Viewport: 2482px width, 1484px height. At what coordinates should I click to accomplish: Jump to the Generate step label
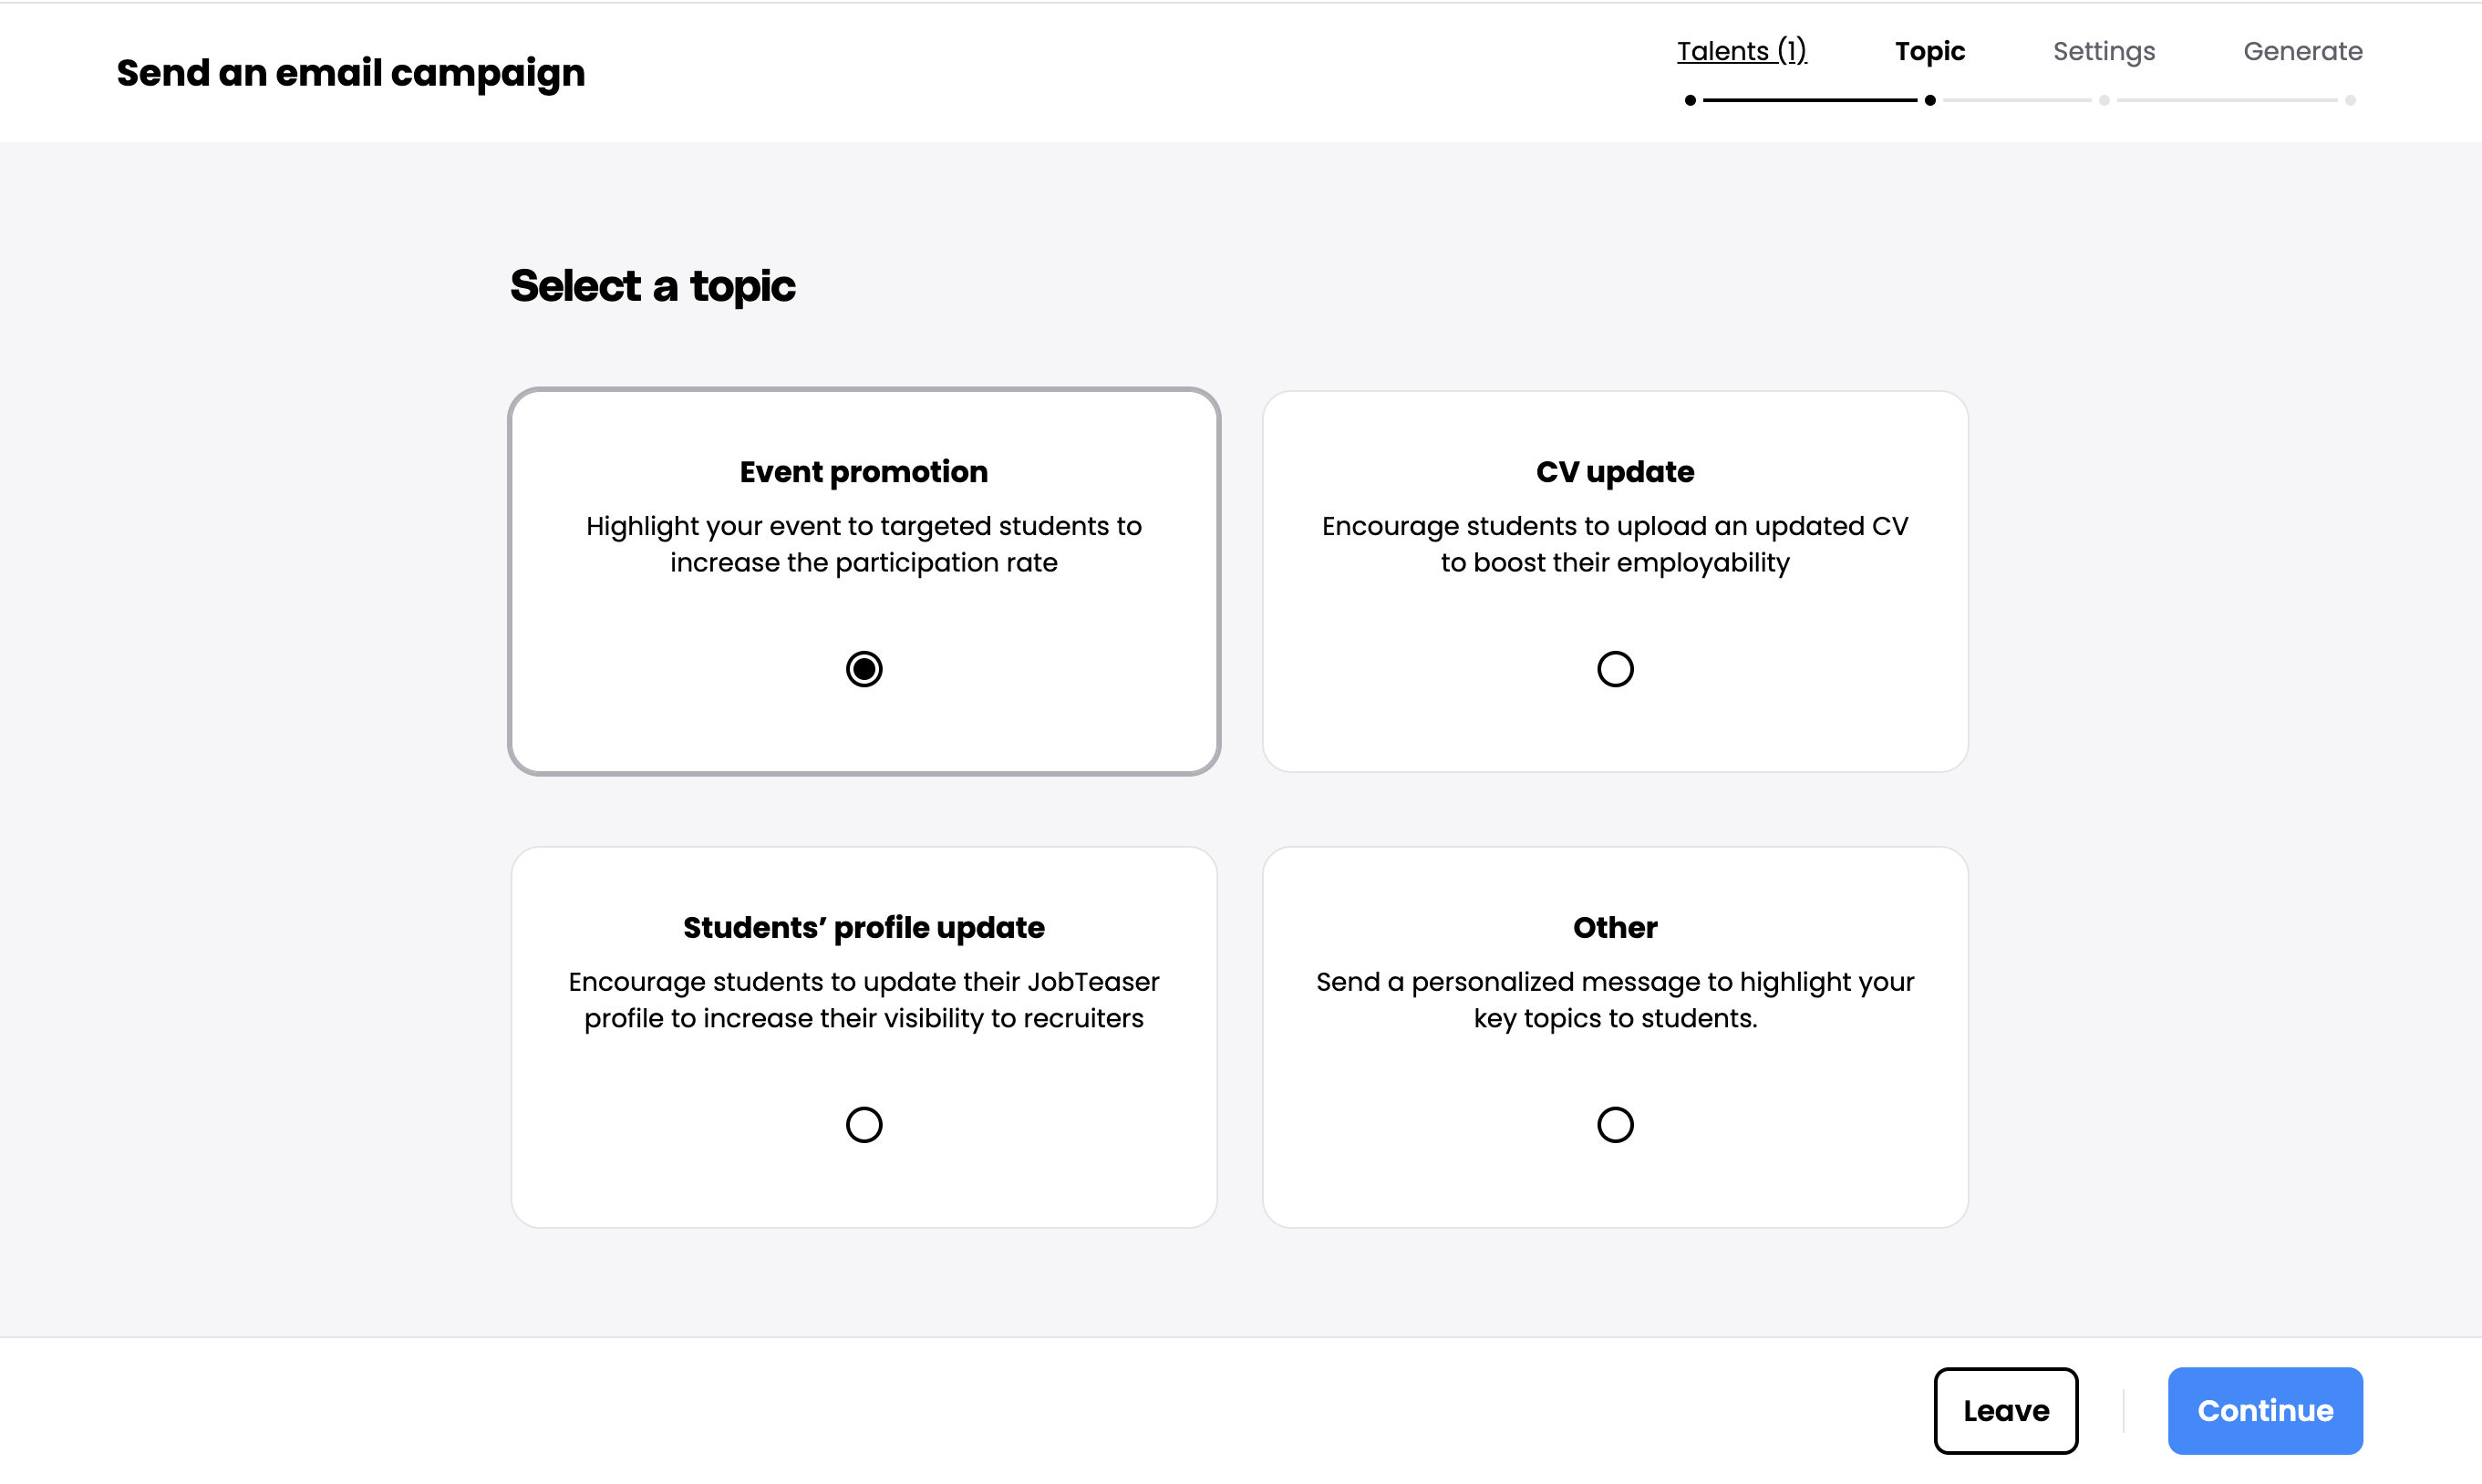(2302, 51)
